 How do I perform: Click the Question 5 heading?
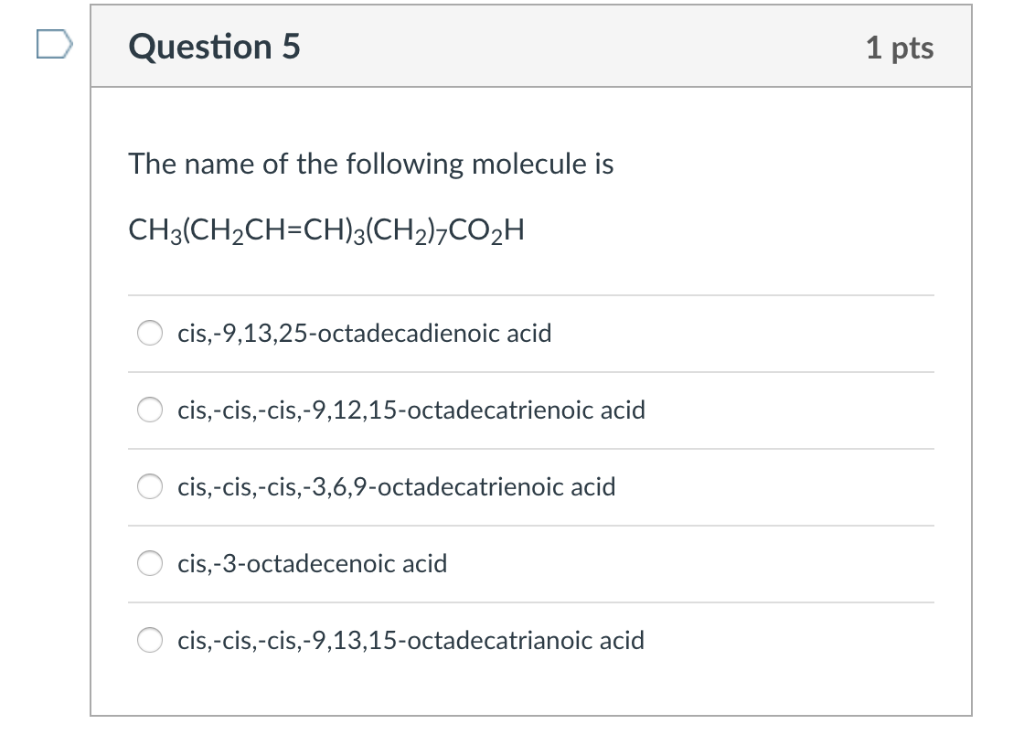(x=214, y=47)
